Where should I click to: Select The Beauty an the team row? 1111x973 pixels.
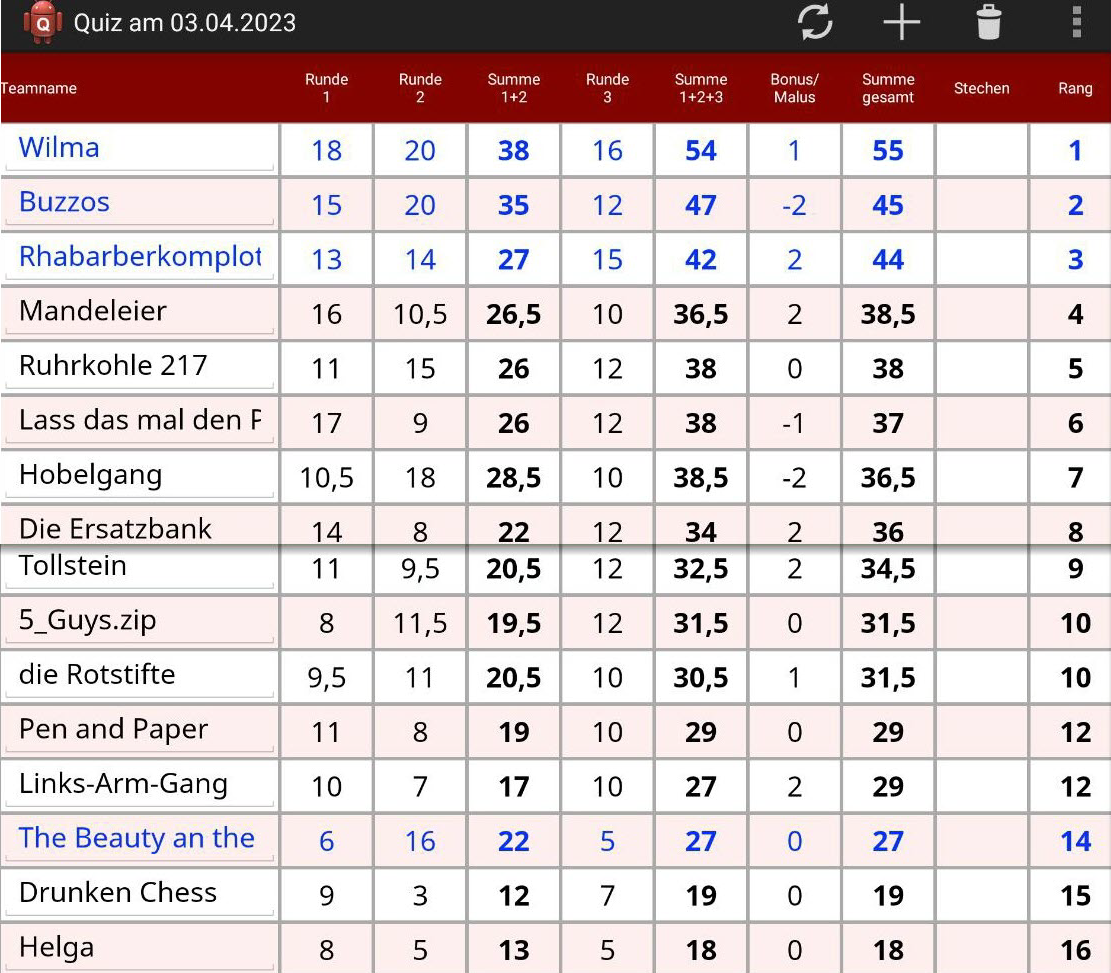pyautogui.click(x=138, y=839)
